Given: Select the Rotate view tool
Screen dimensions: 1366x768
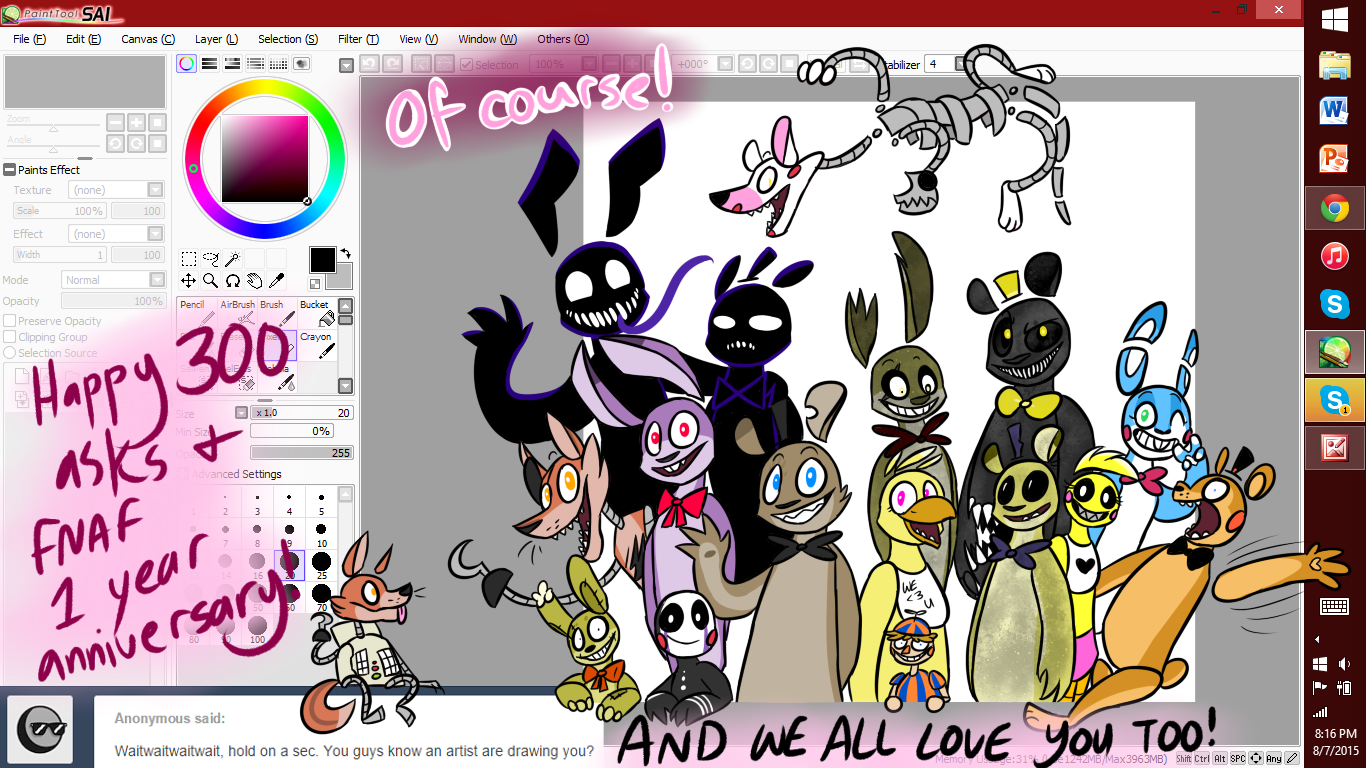Looking at the screenshot, I should [232, 281].
